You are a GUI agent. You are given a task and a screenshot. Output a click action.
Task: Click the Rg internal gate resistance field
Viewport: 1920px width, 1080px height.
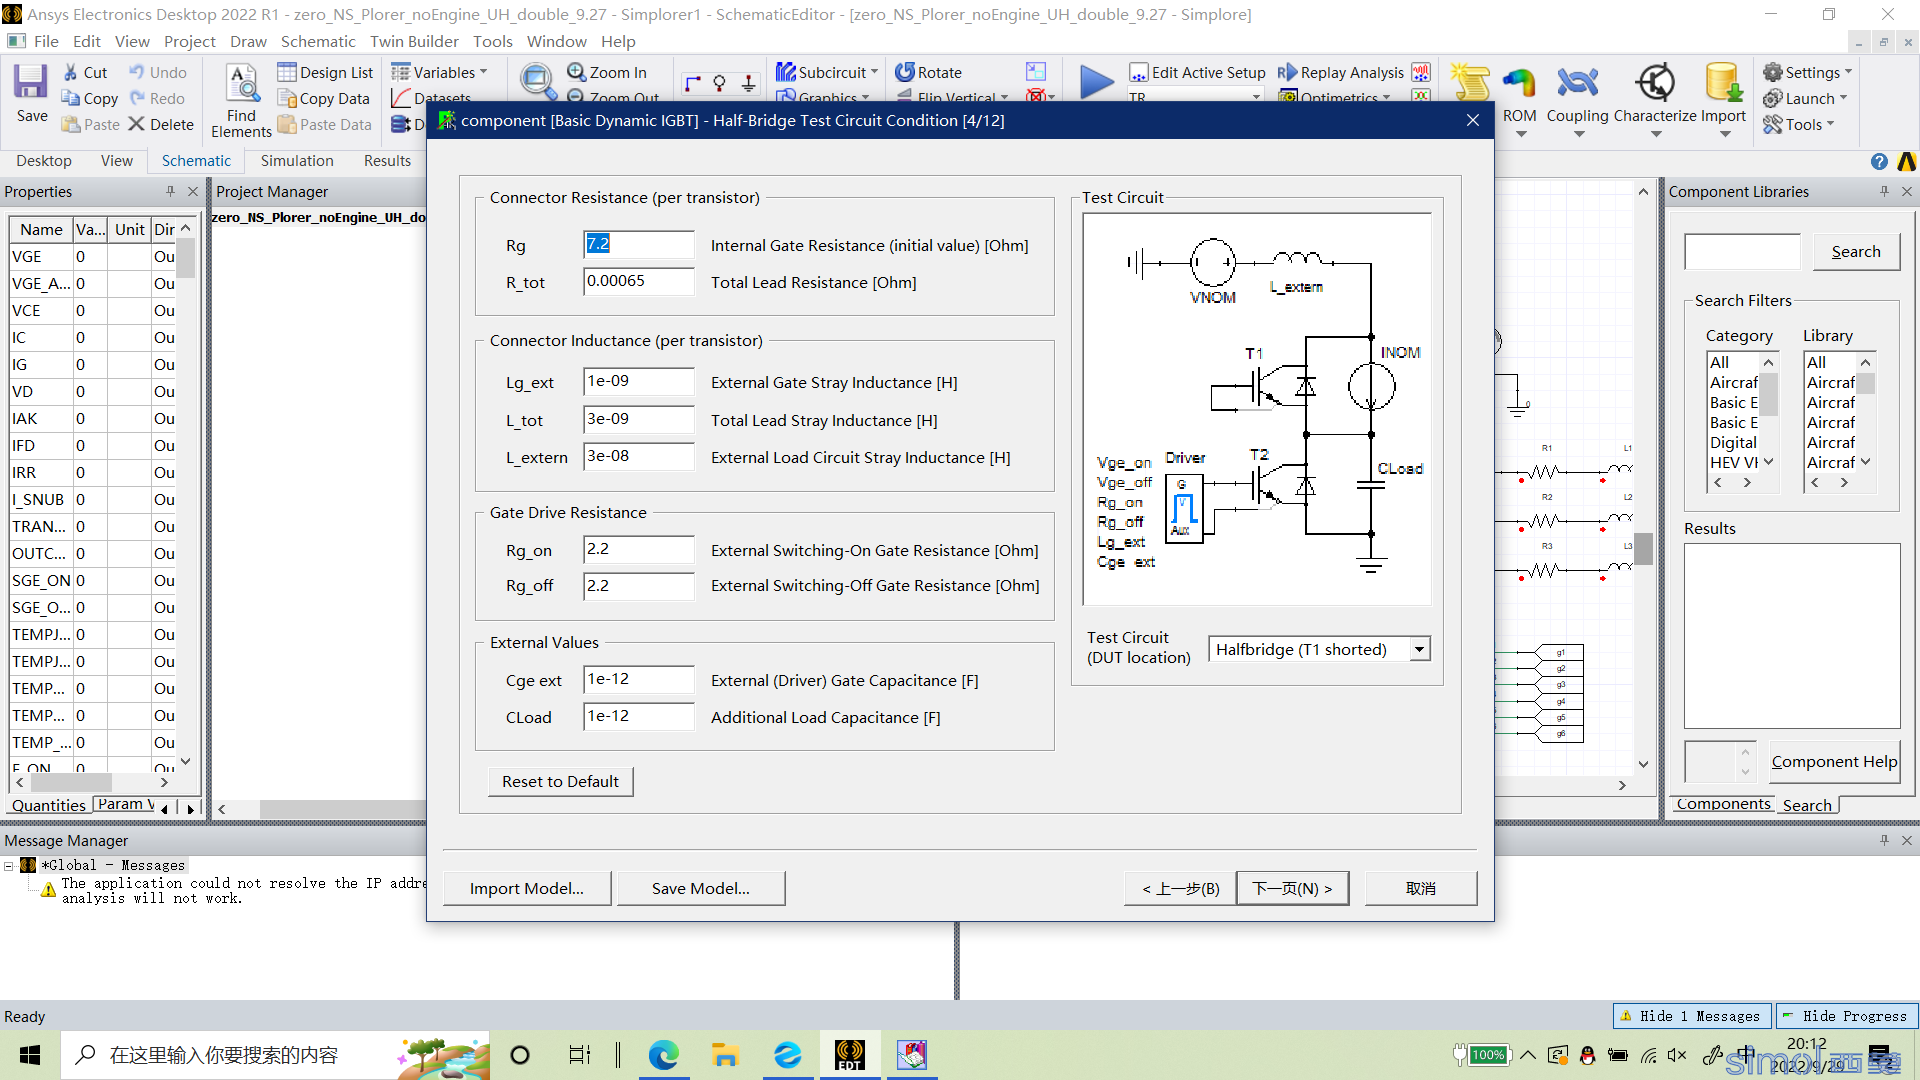click(x=638, y=244)
